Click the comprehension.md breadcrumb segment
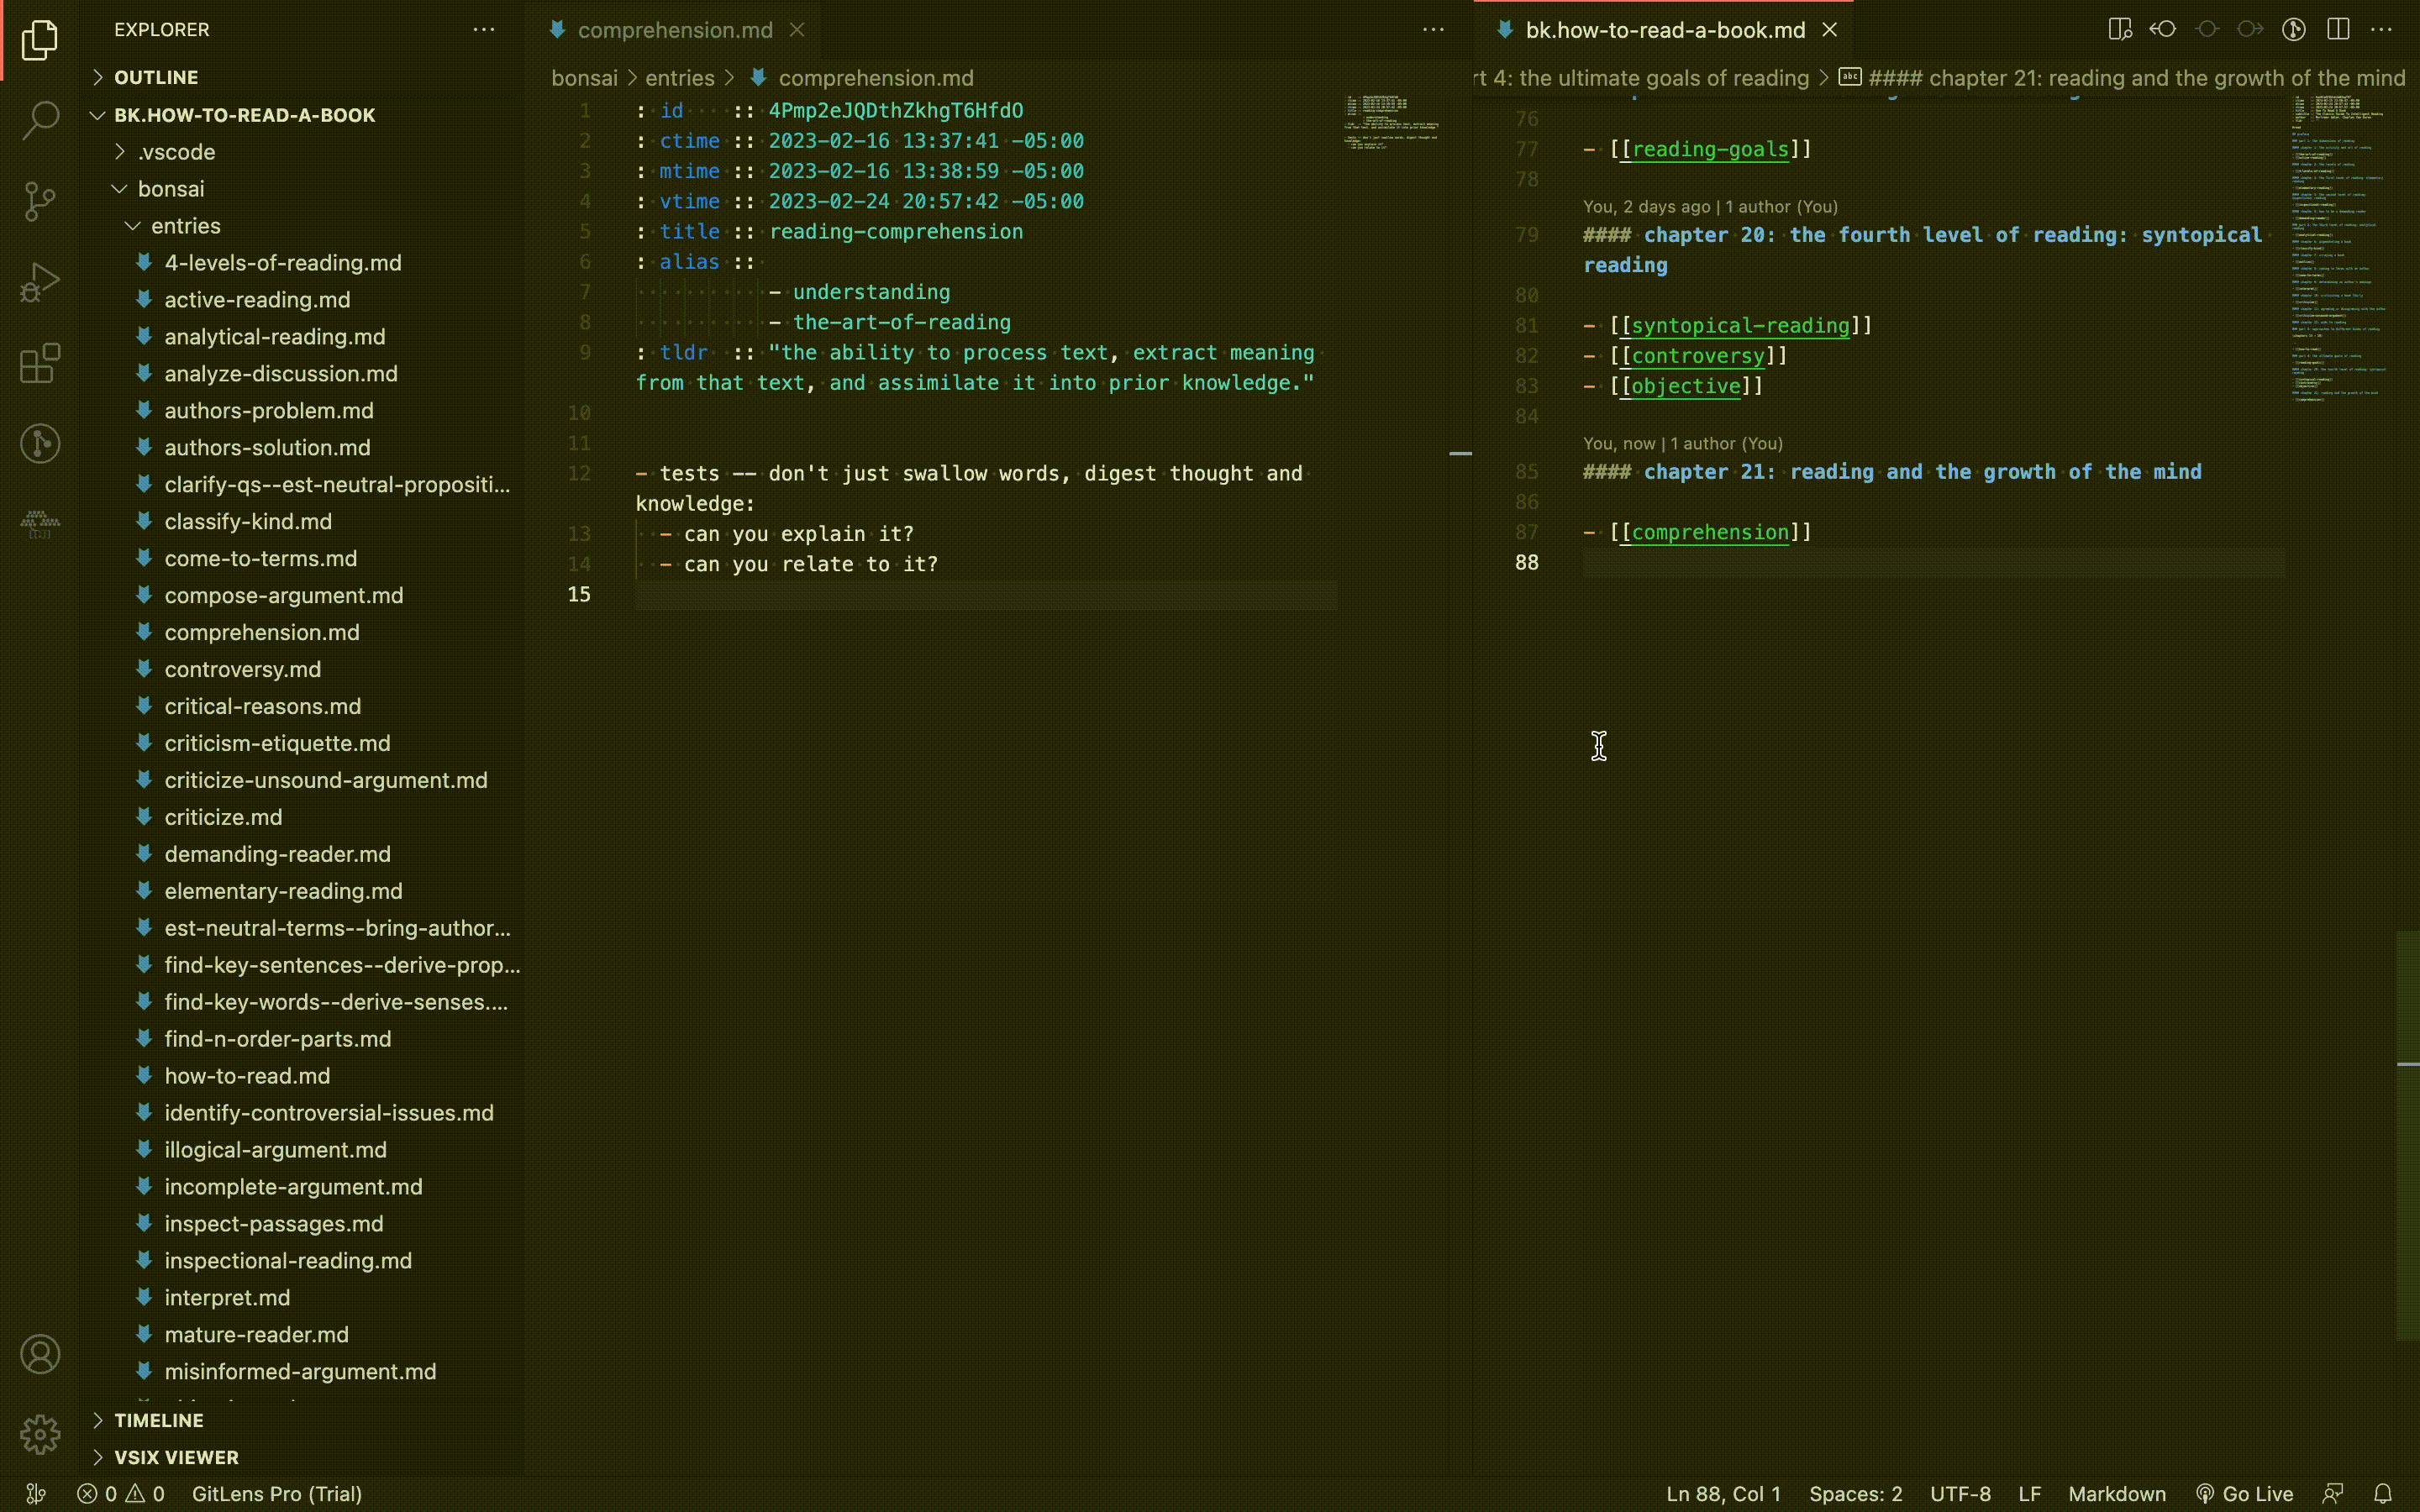The image size is (2420, 1512). (x=862, y=78)
